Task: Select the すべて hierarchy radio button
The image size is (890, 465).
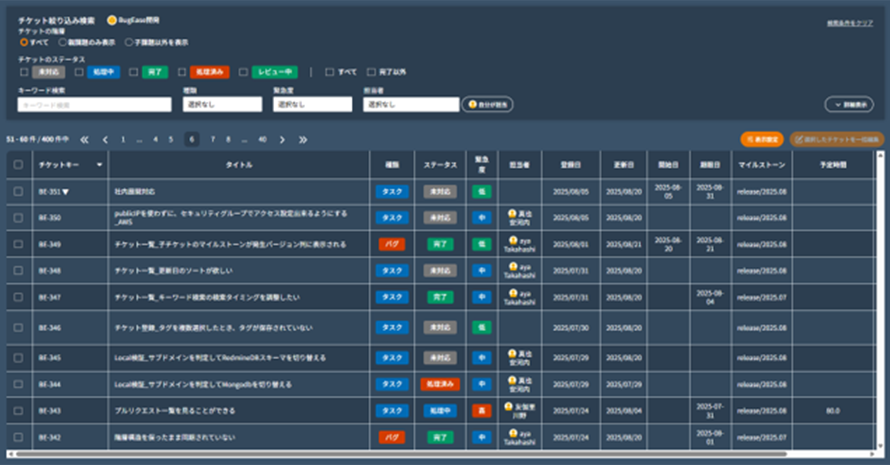Action: click(24, 43)
